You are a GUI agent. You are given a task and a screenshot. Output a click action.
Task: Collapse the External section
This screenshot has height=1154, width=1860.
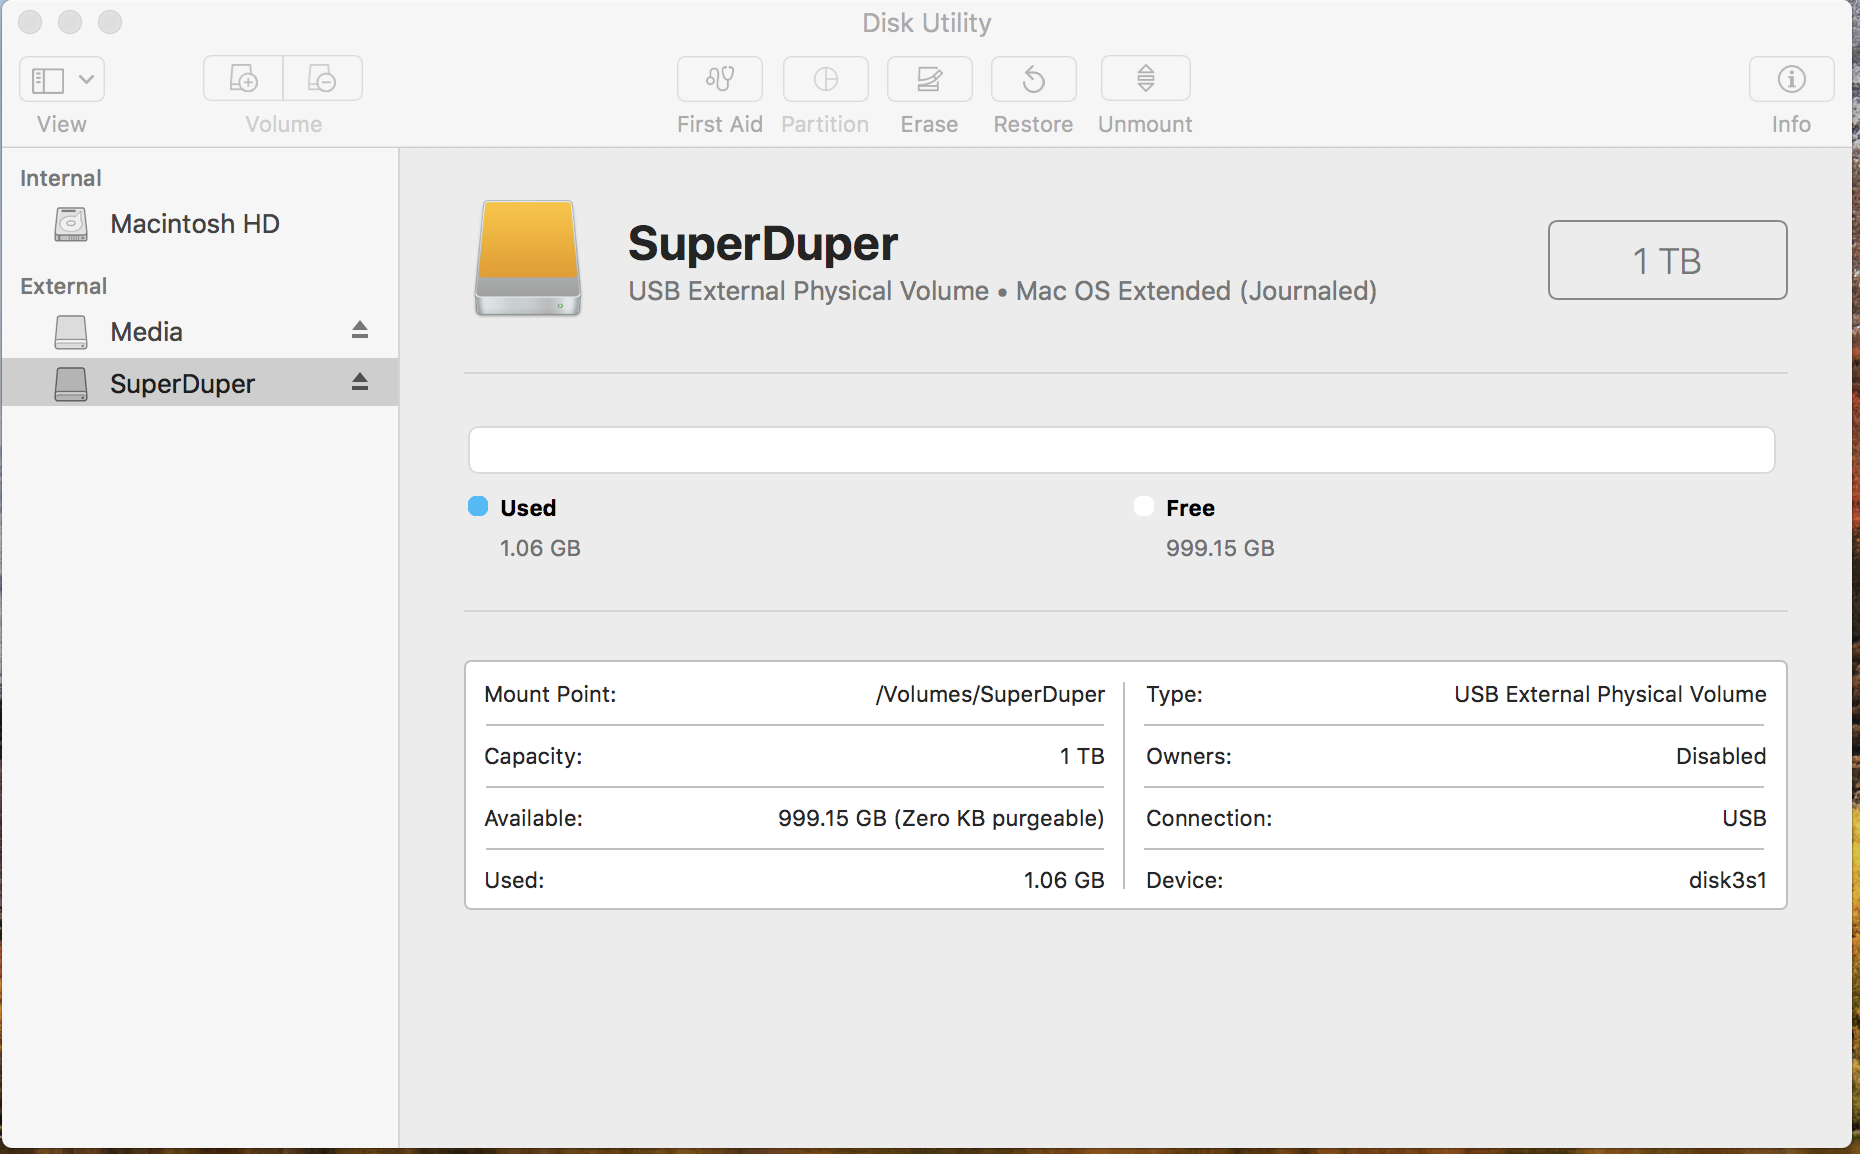pyautogui.click(x=63, y=286)
